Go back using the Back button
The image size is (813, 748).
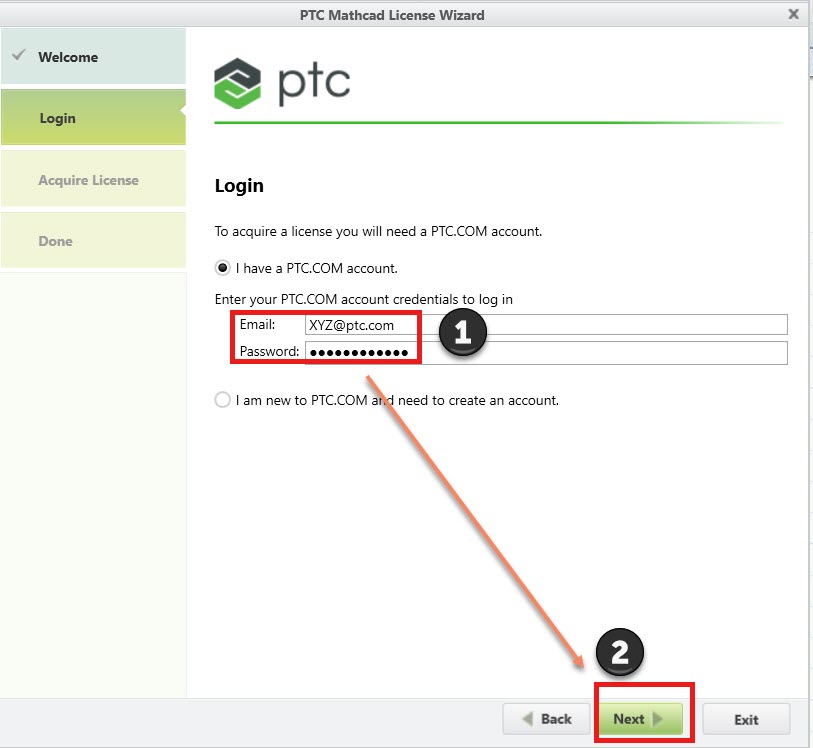click(546, 719)
